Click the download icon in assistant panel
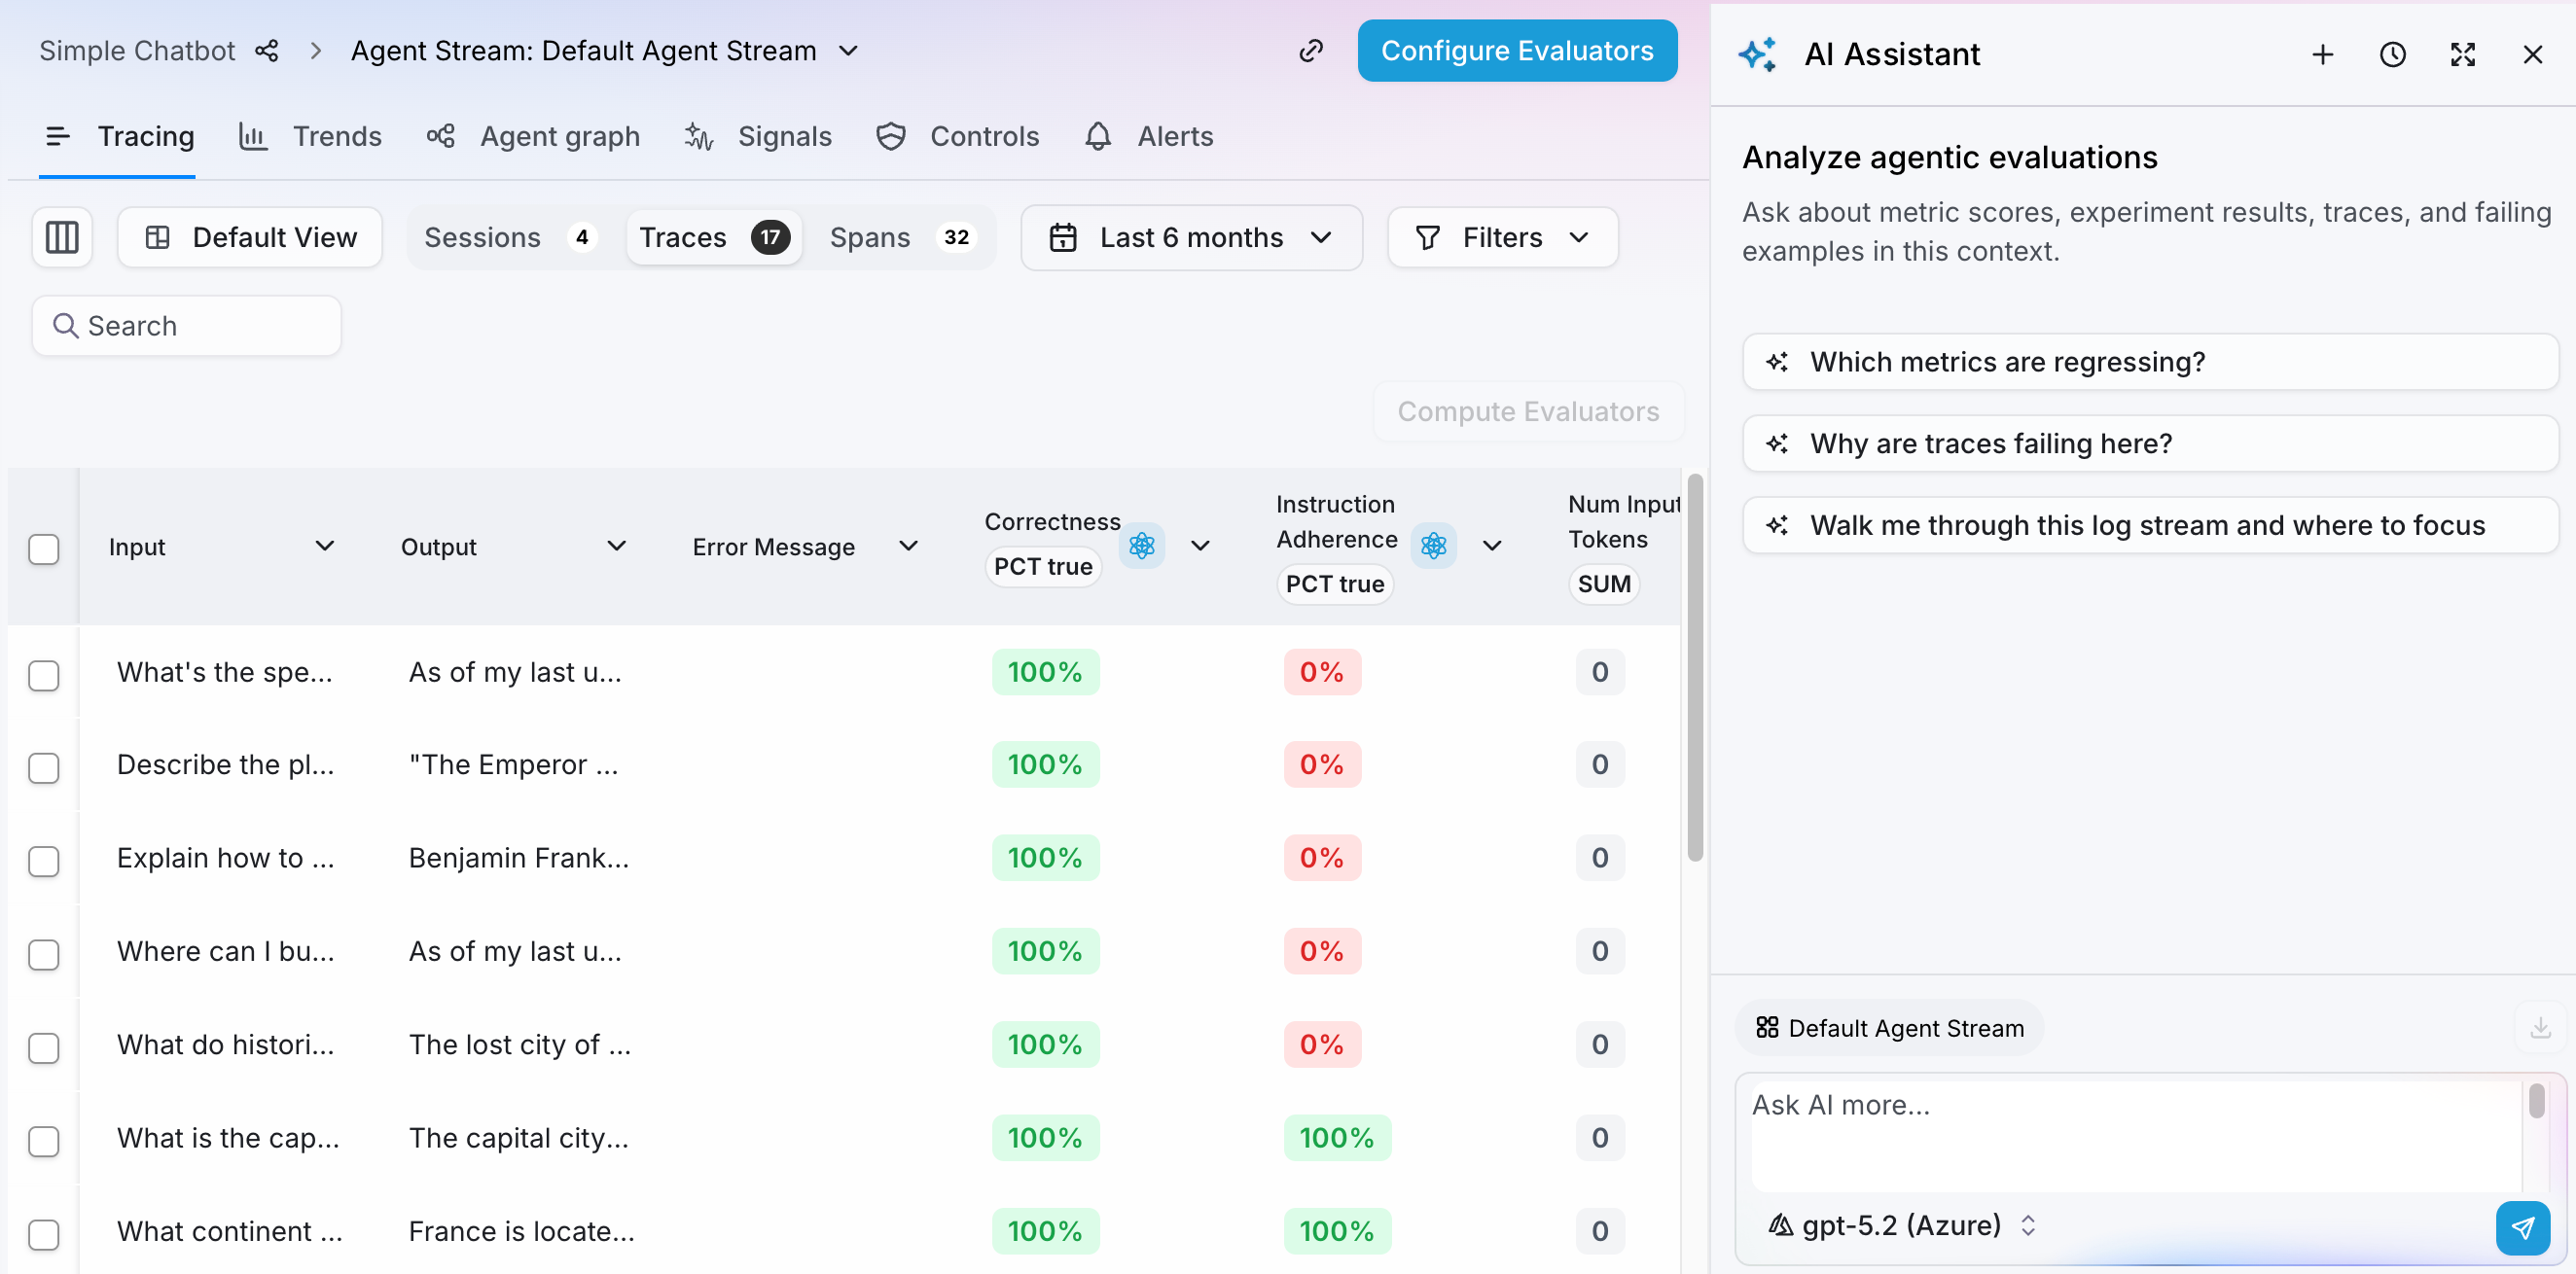2576x1274 pixels. tap(2540, 1027)
